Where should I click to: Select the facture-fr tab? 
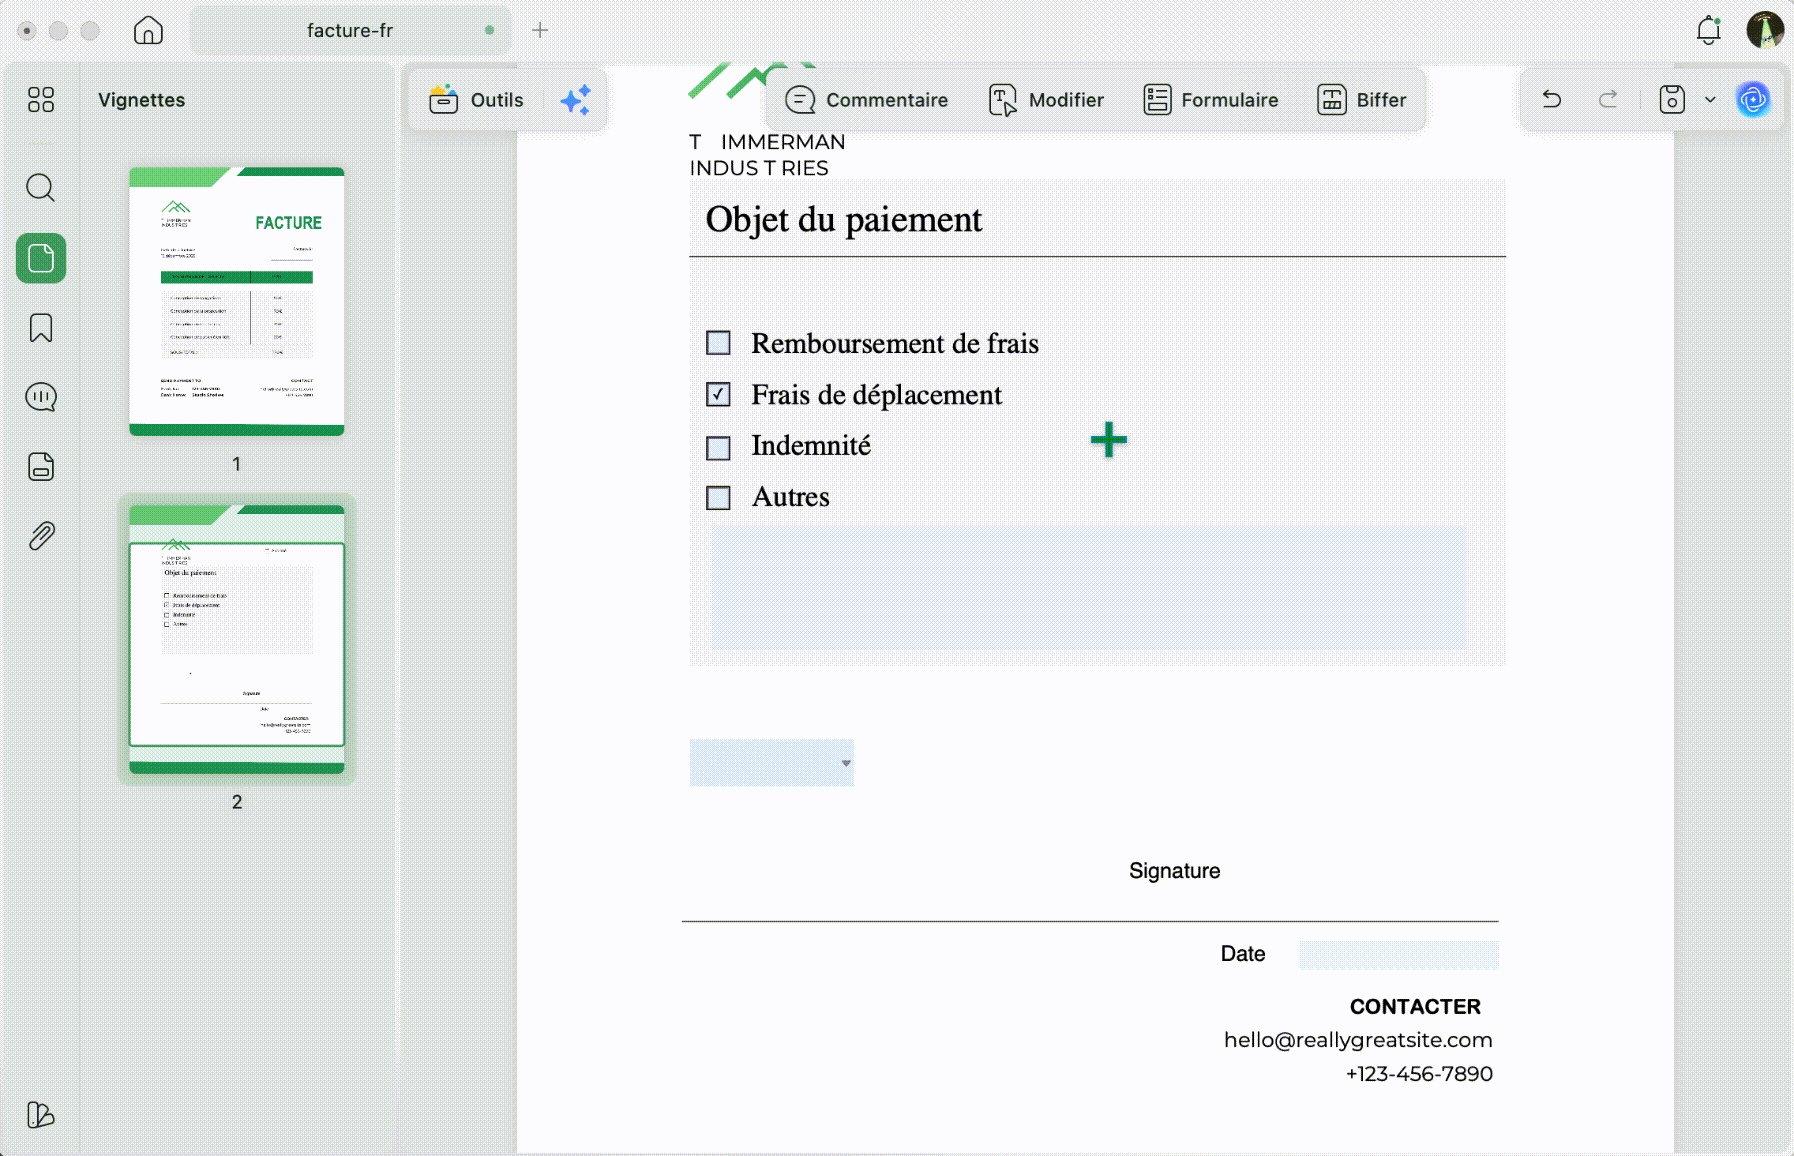click(350, 30)
